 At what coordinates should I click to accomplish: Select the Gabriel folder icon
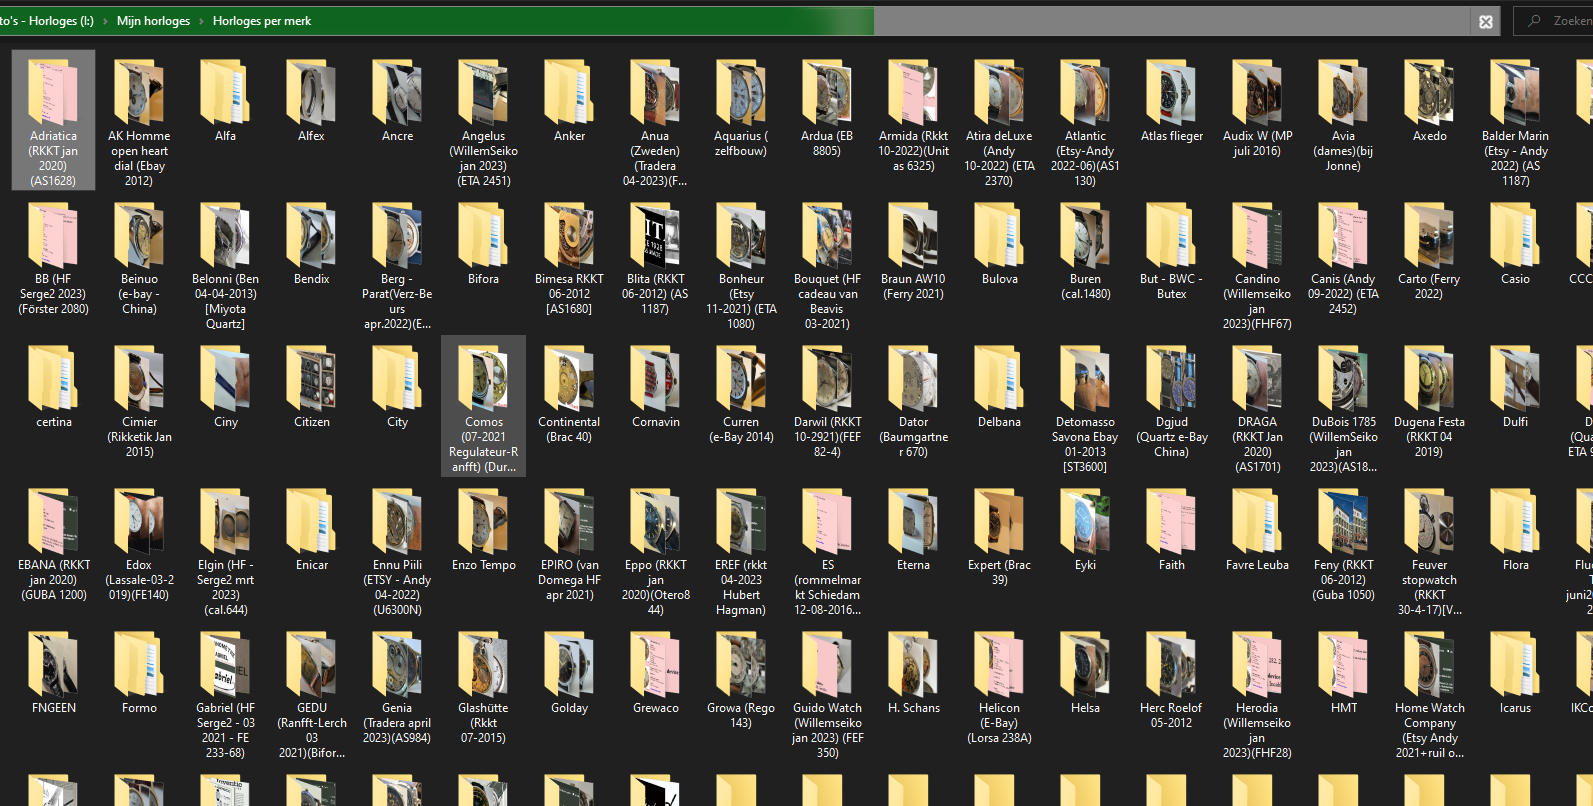(x=225, y=664)
